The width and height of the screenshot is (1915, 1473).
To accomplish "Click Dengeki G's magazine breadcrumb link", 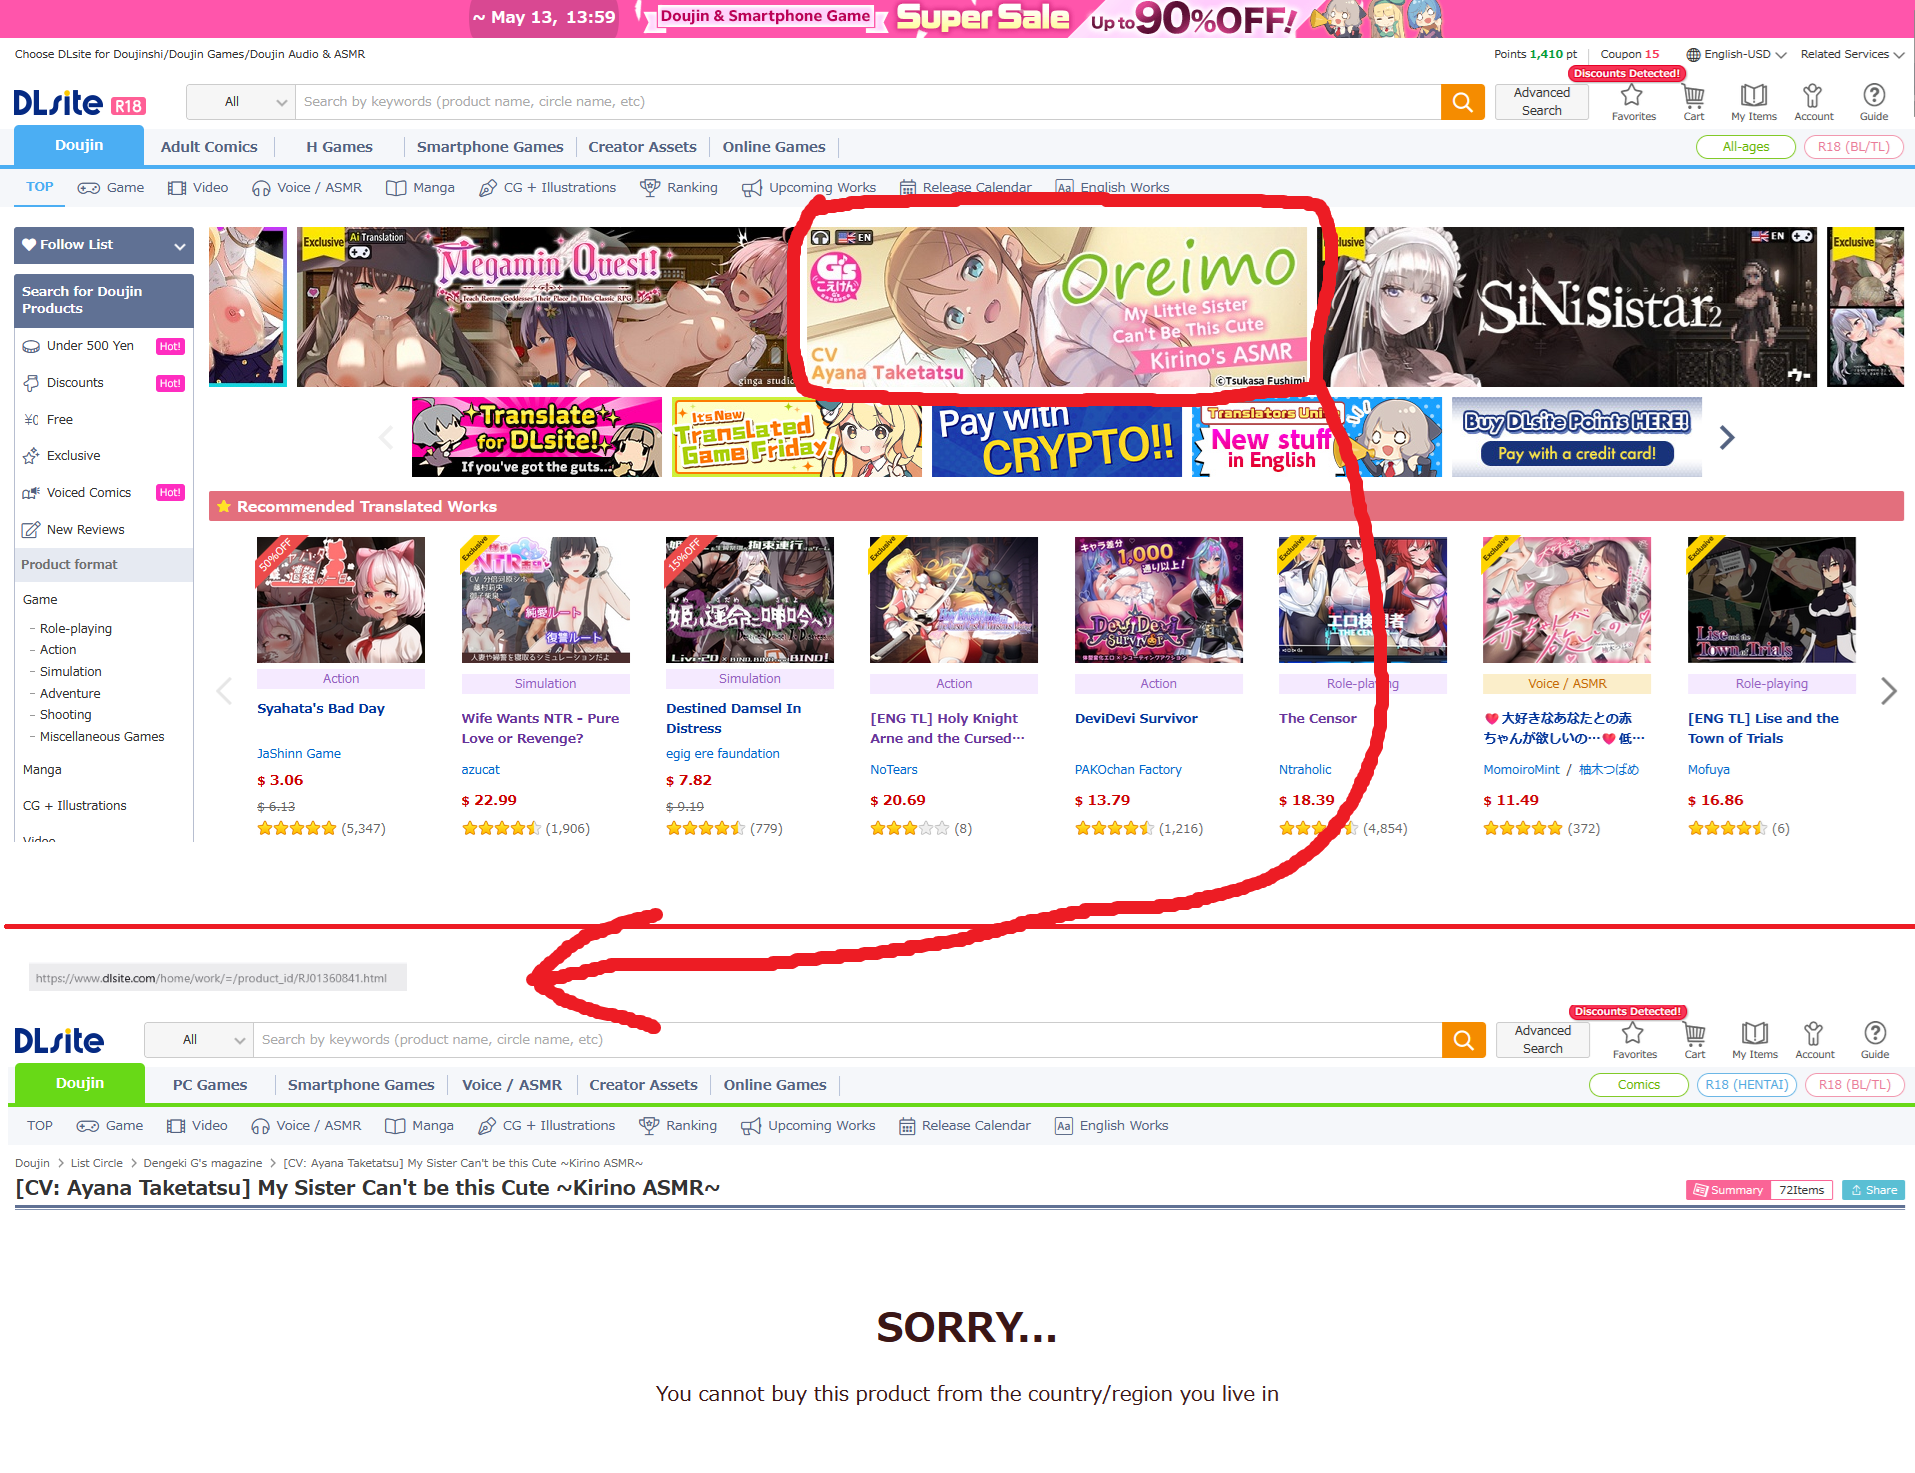I will [x=203, y=1163].
